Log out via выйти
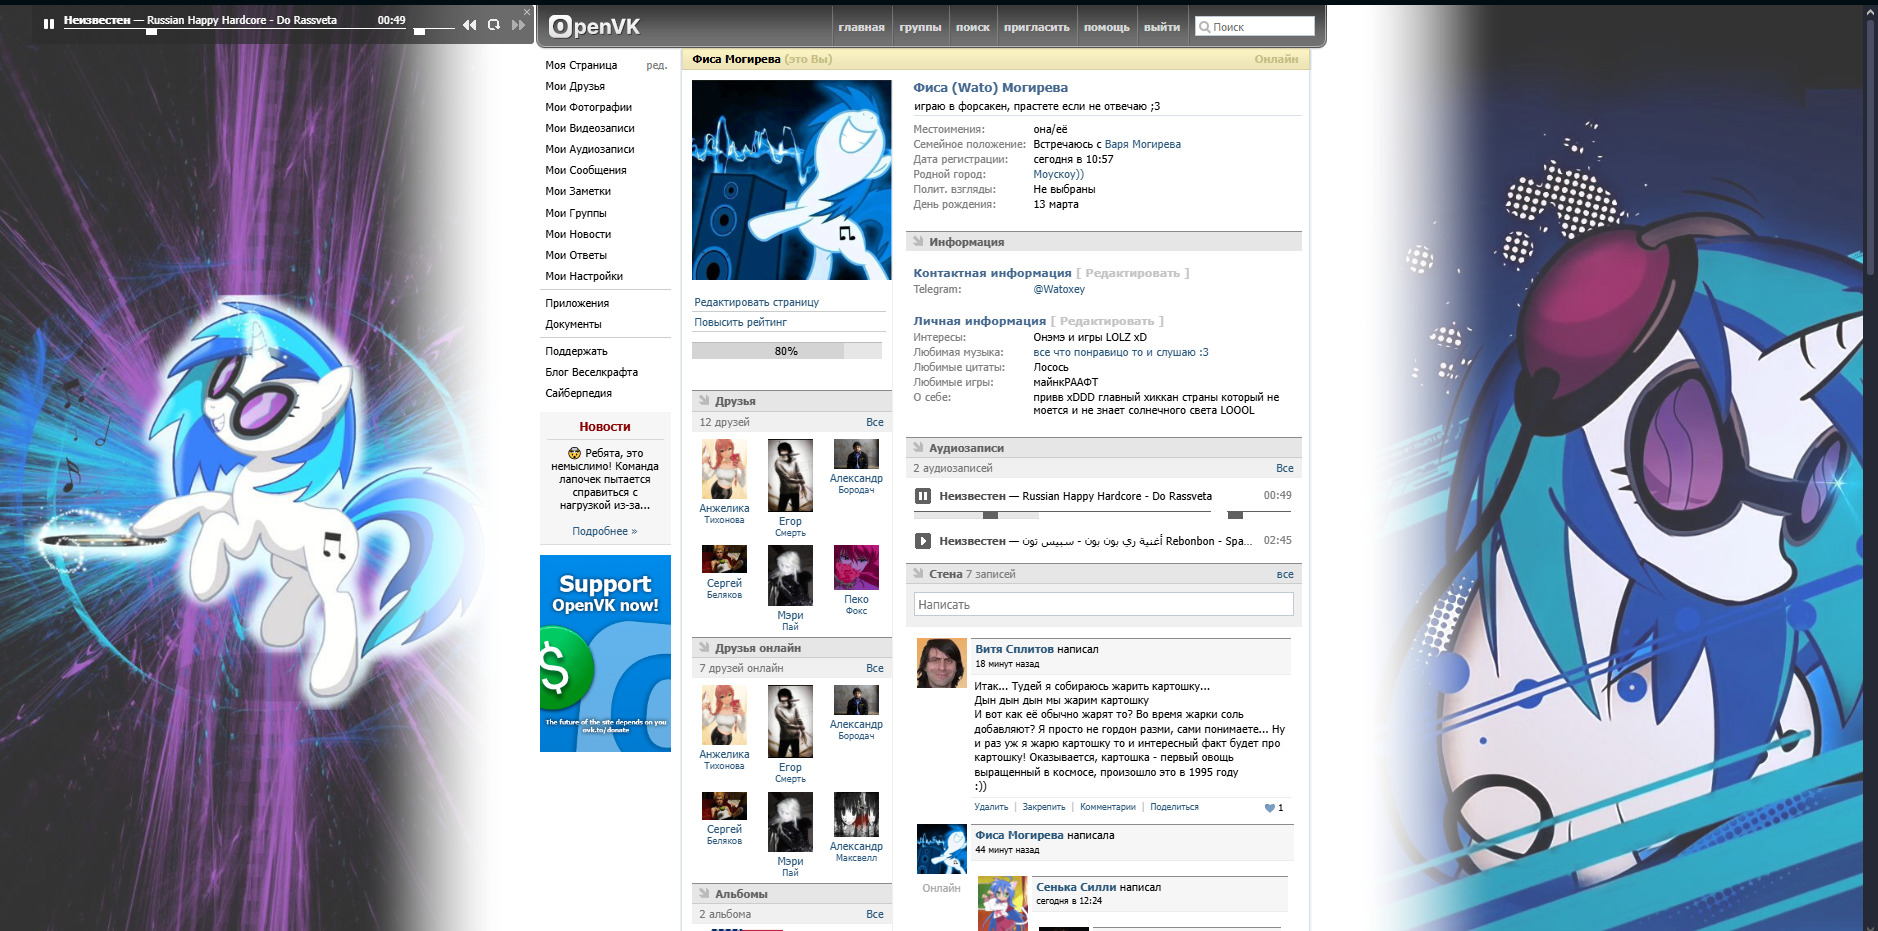Viewport: 1878px width, 931px height. [x=1162, y=27]
